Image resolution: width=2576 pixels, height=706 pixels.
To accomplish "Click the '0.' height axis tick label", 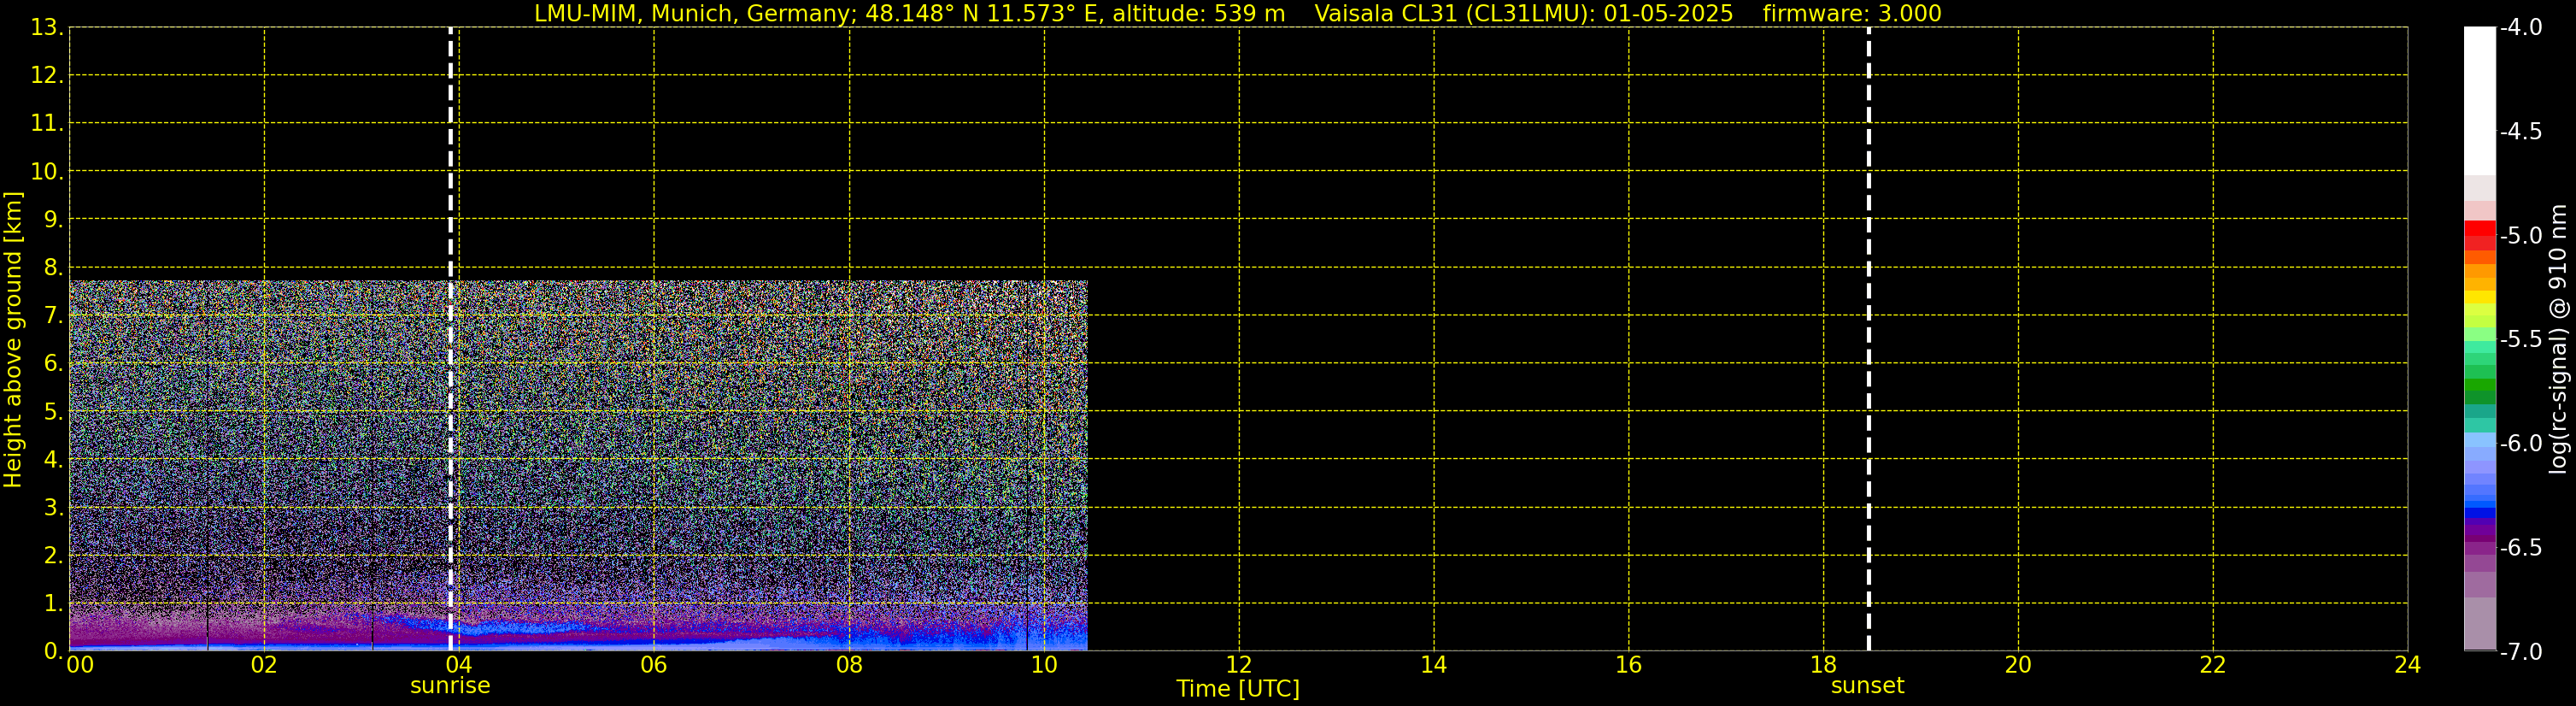I will tap(53, 651).
